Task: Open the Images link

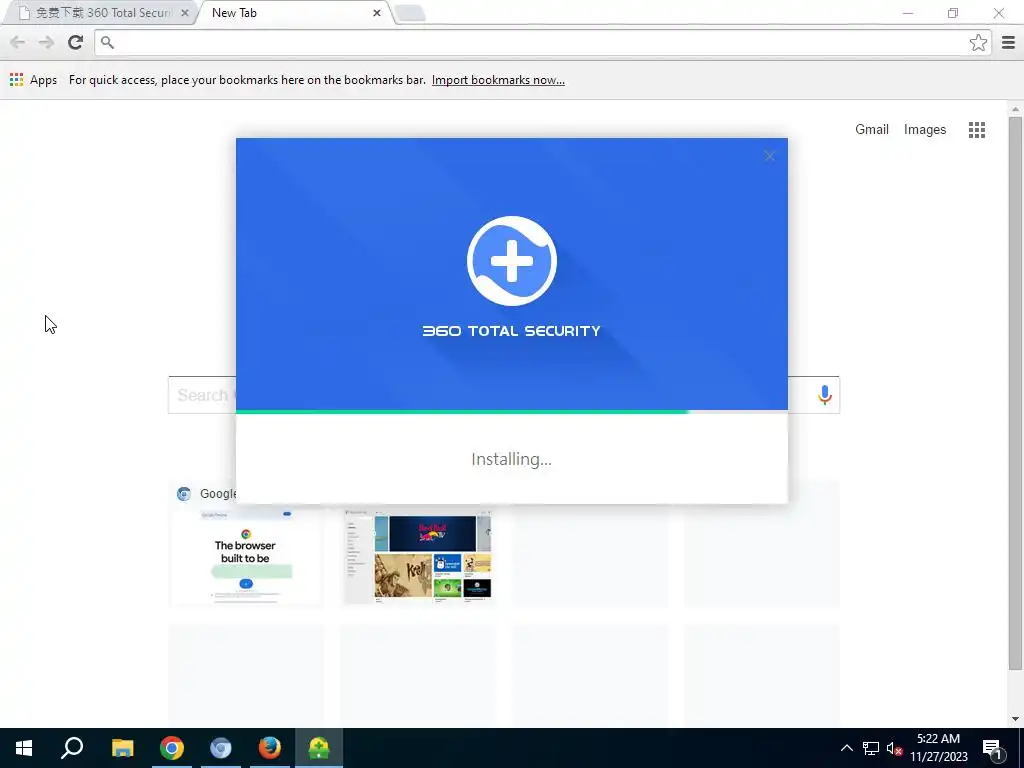Action: (924, 129)
